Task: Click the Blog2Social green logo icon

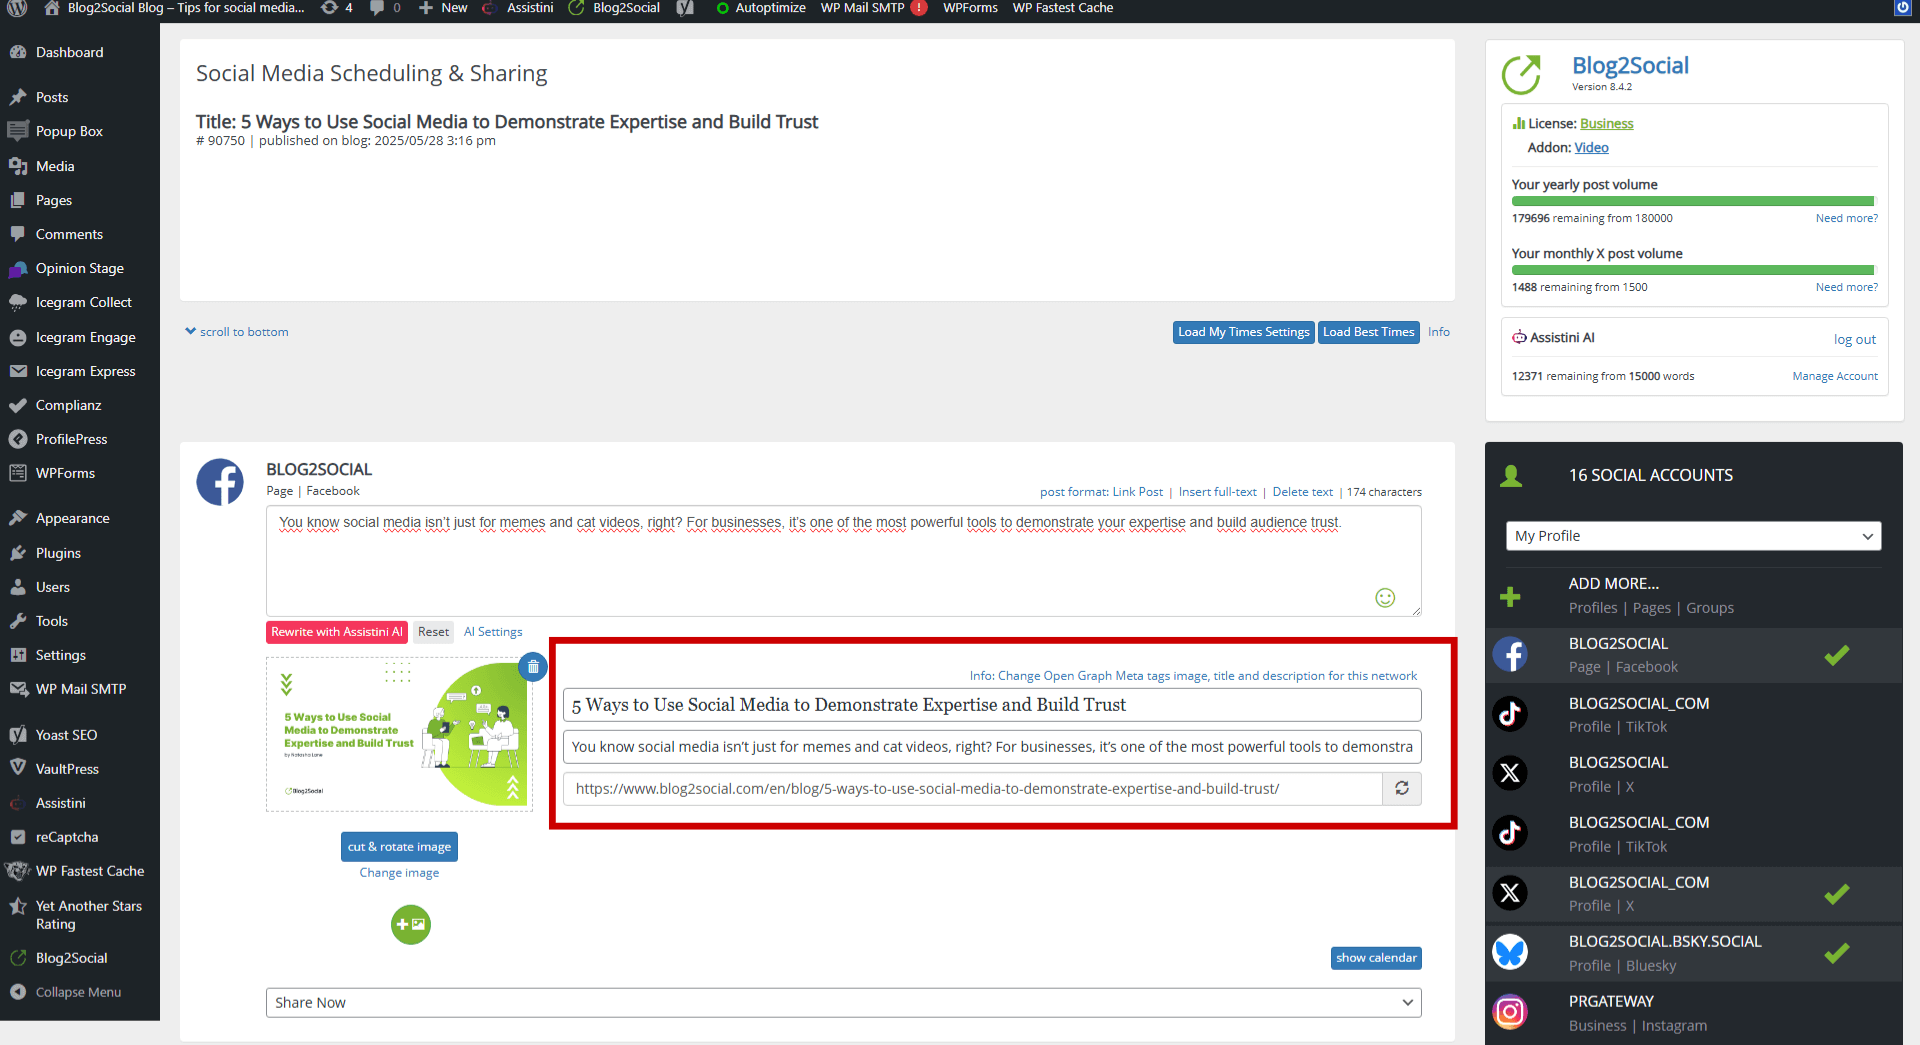Action: (x=1522, y=74)
